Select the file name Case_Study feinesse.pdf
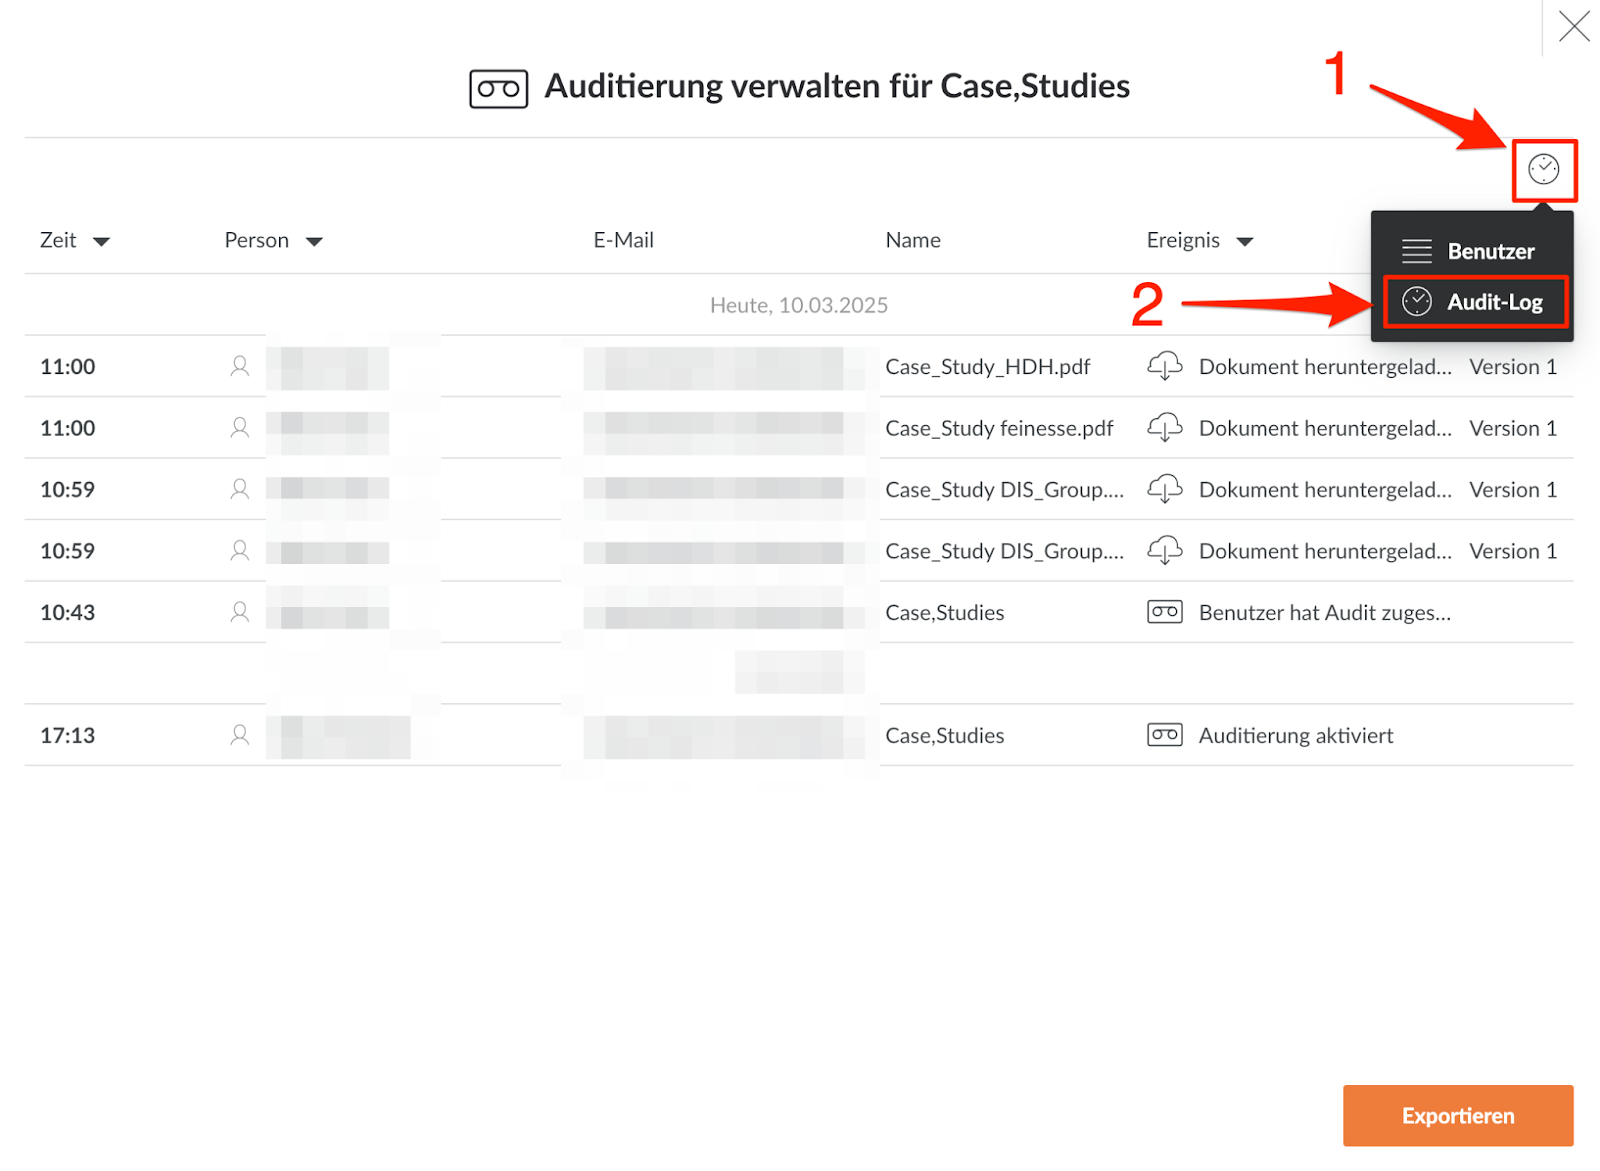The width and height of the screenshot is (1600, 1171). 999,429
